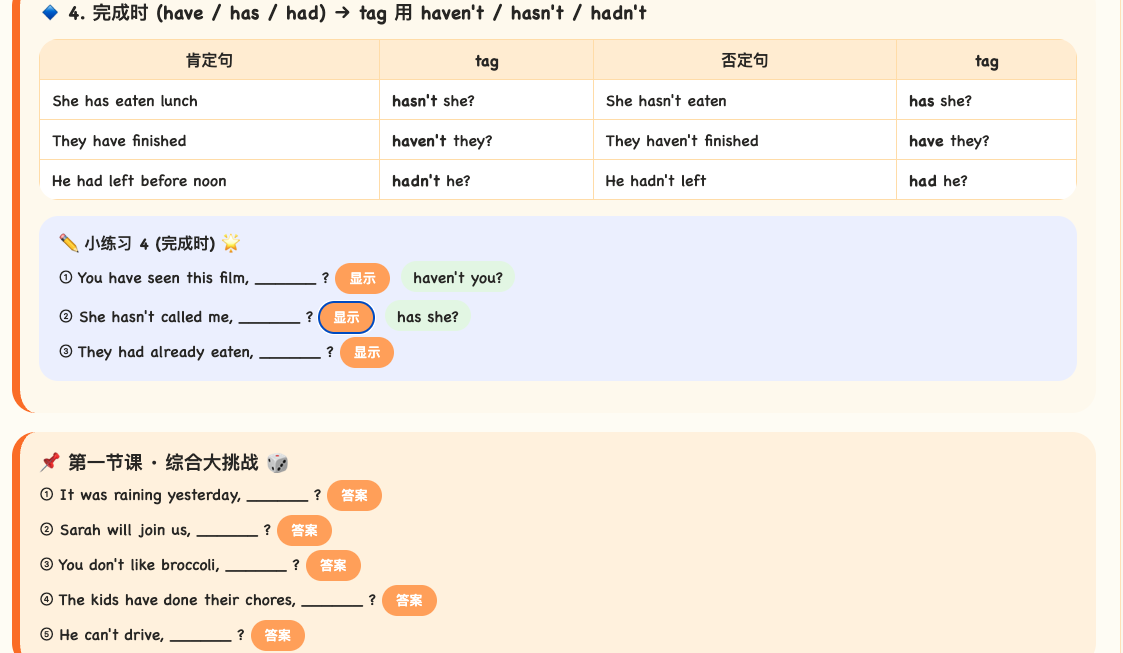Click the dice icon after 综合大挑战
The height and width of the screenshot is (653, 1123).
click(x=277, y=463)
